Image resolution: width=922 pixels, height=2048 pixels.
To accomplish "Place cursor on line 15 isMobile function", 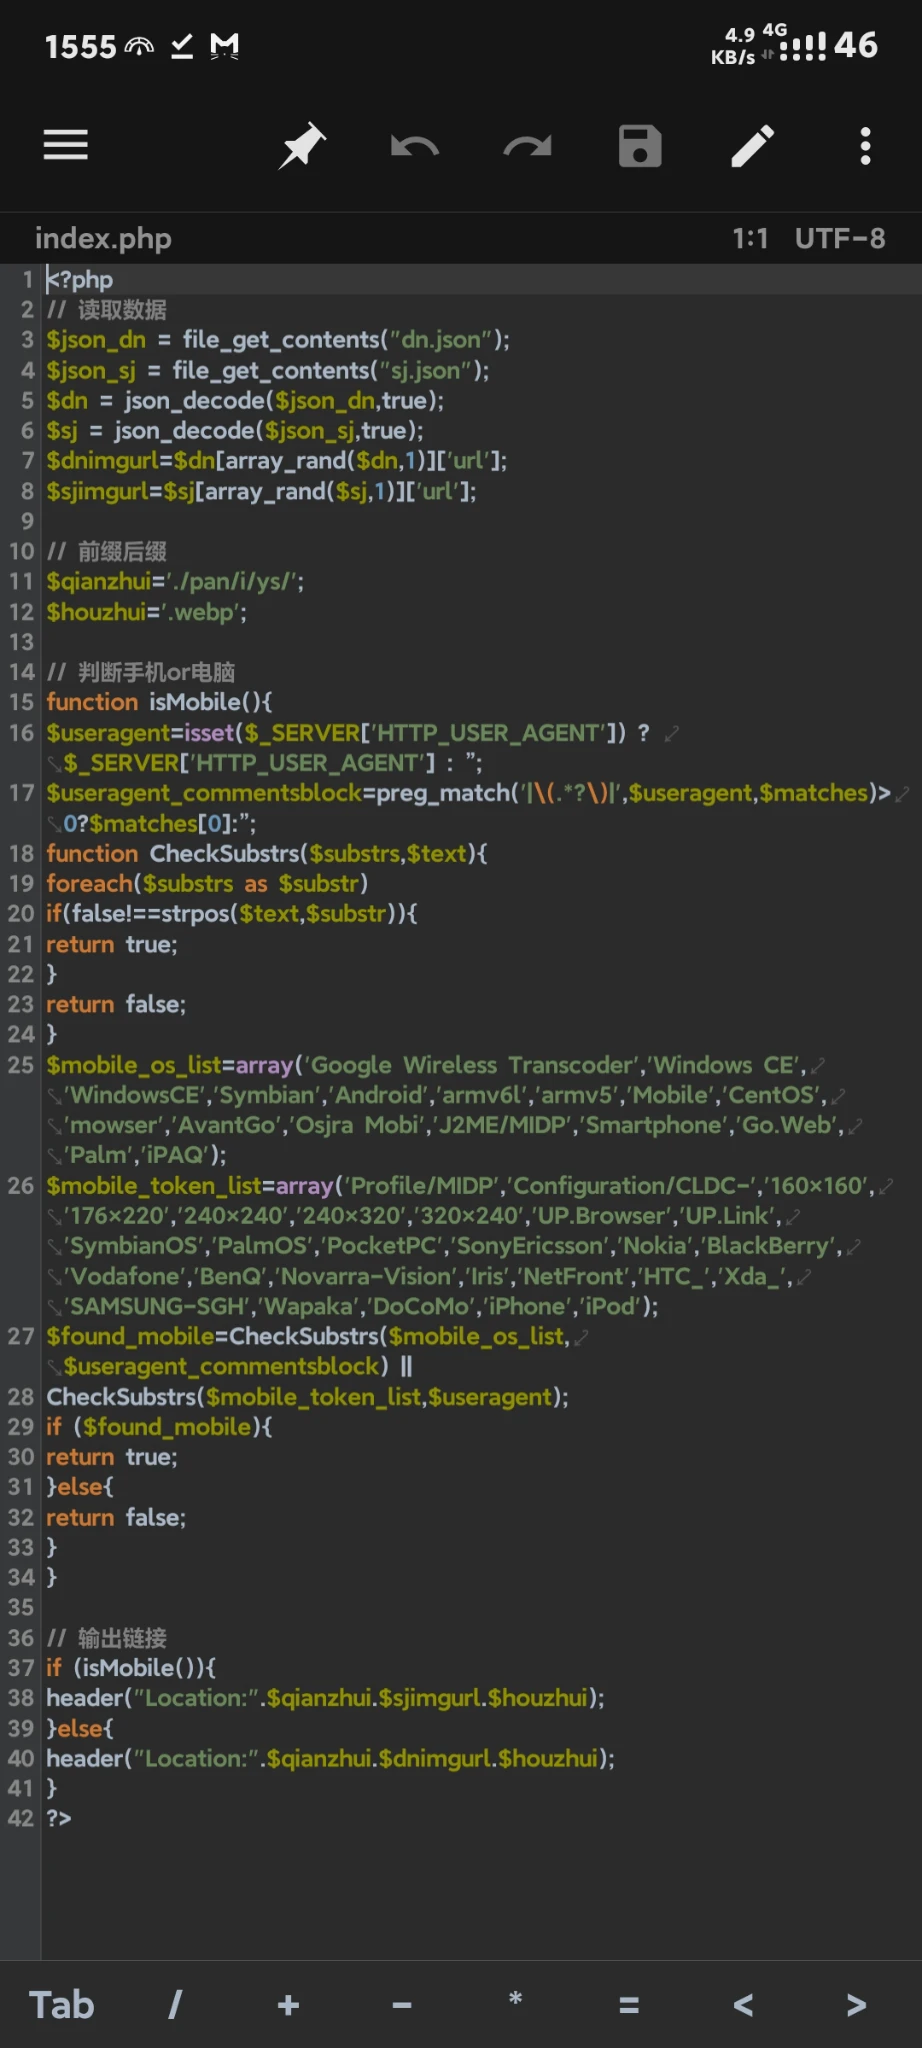I will 195,702.
